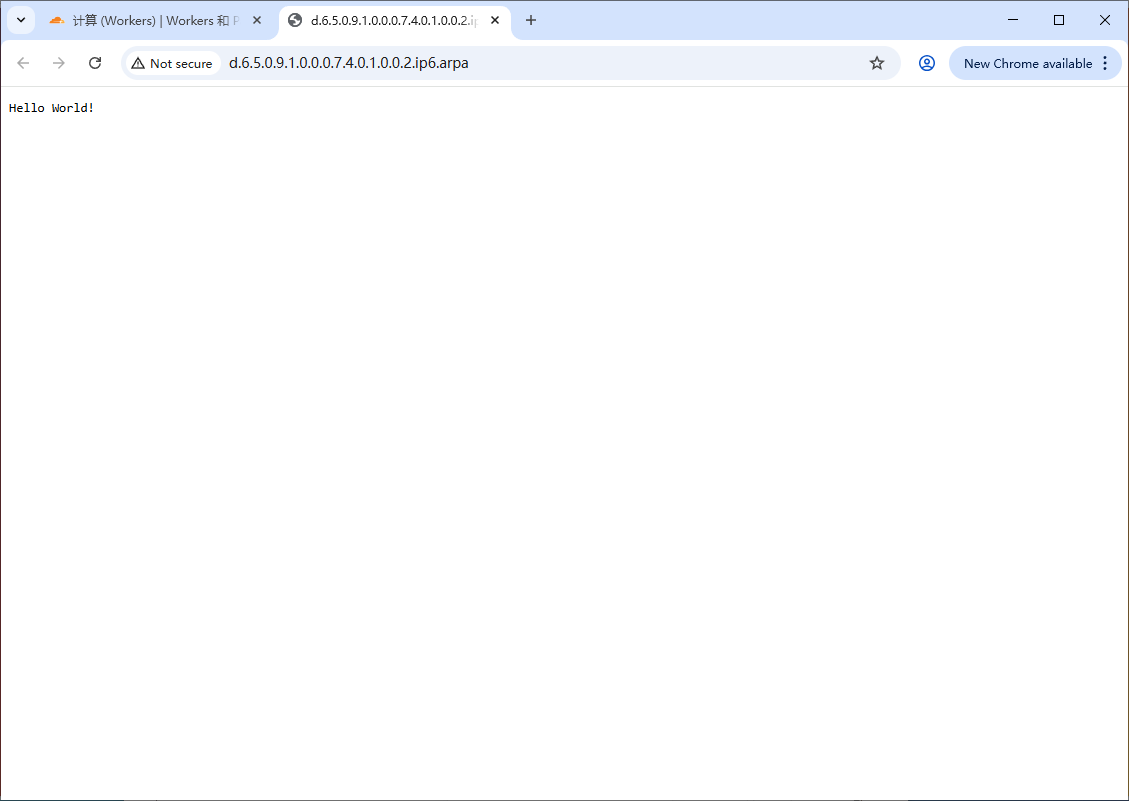Reload the current page
The height and width of the screenshot is (801, 1129).
[95, 63]
